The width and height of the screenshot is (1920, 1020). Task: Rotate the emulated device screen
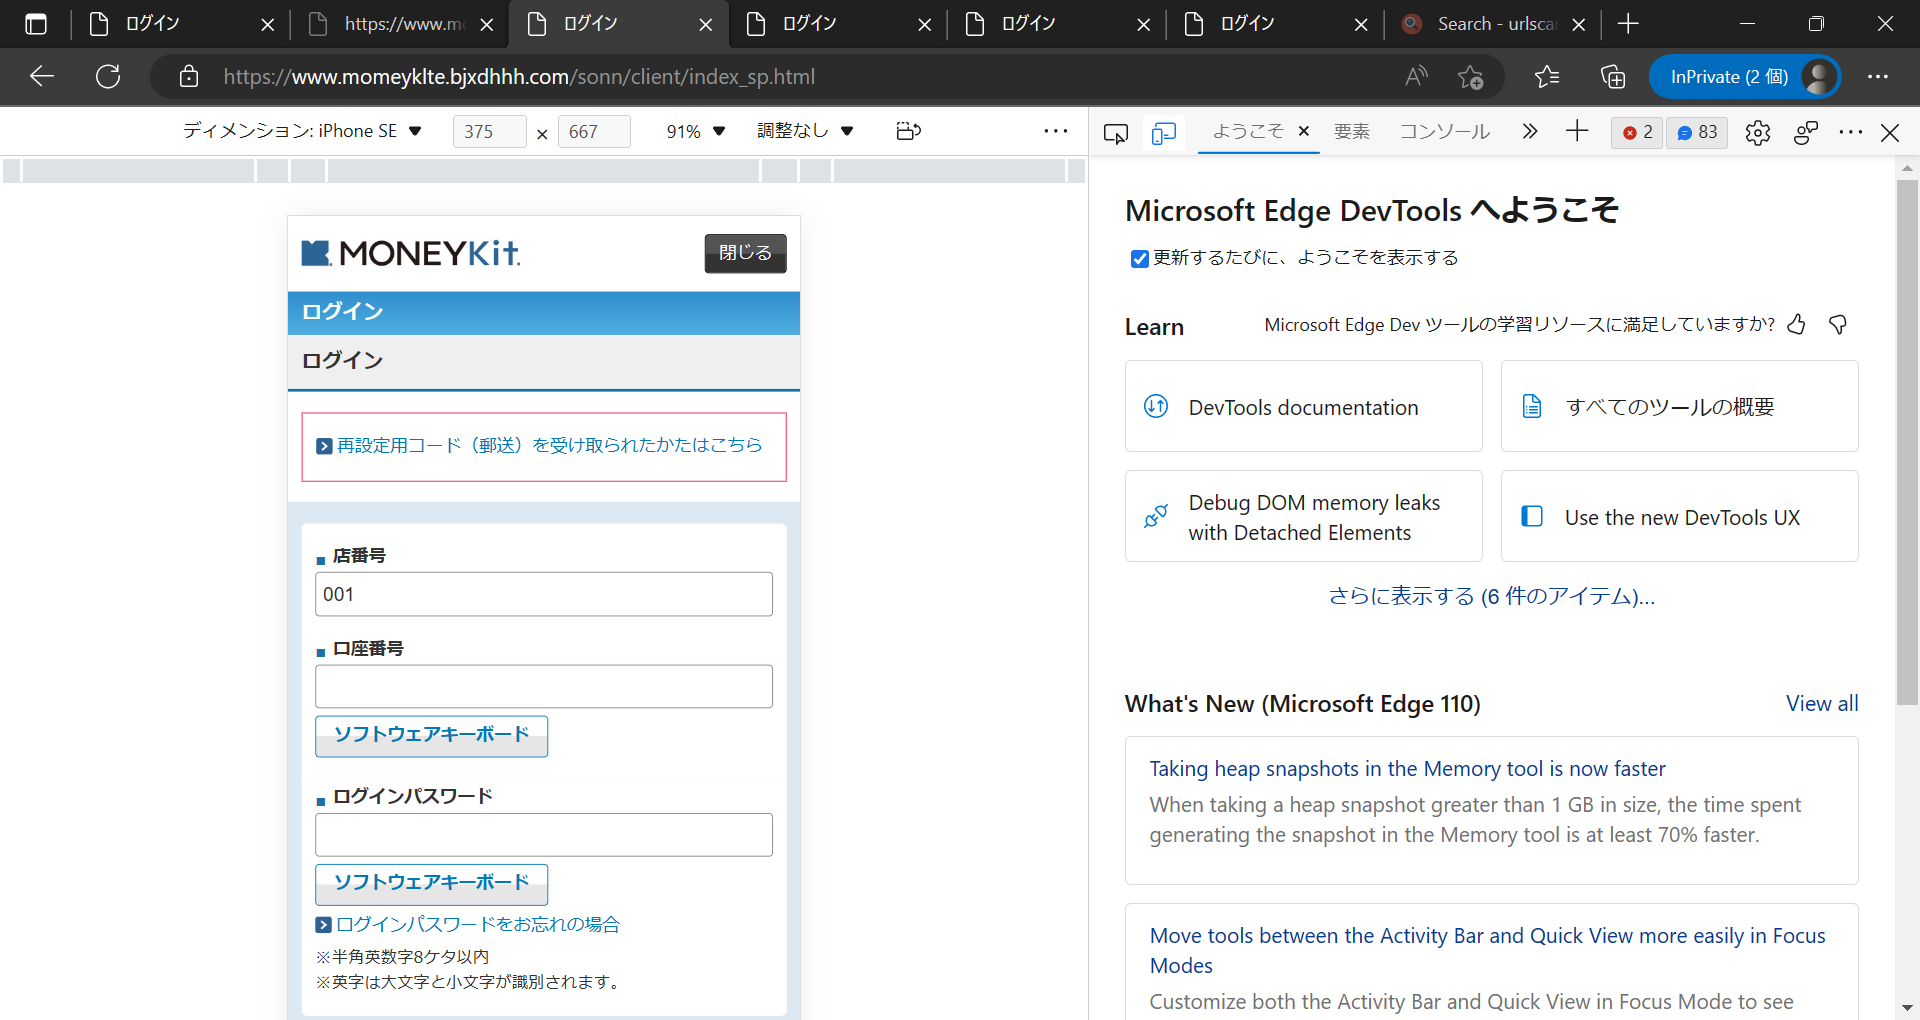908,131
